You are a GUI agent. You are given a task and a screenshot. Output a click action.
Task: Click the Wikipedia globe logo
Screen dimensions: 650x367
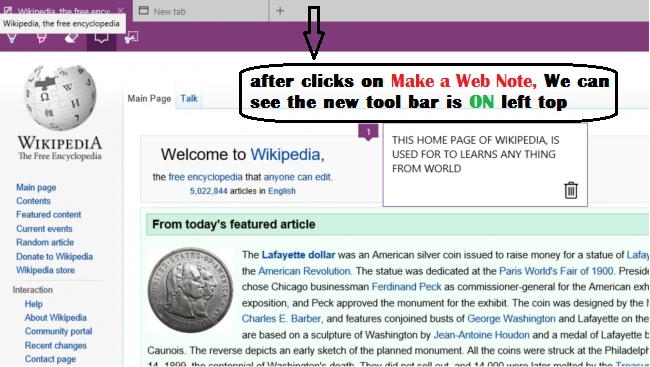[x=60, y=97]
